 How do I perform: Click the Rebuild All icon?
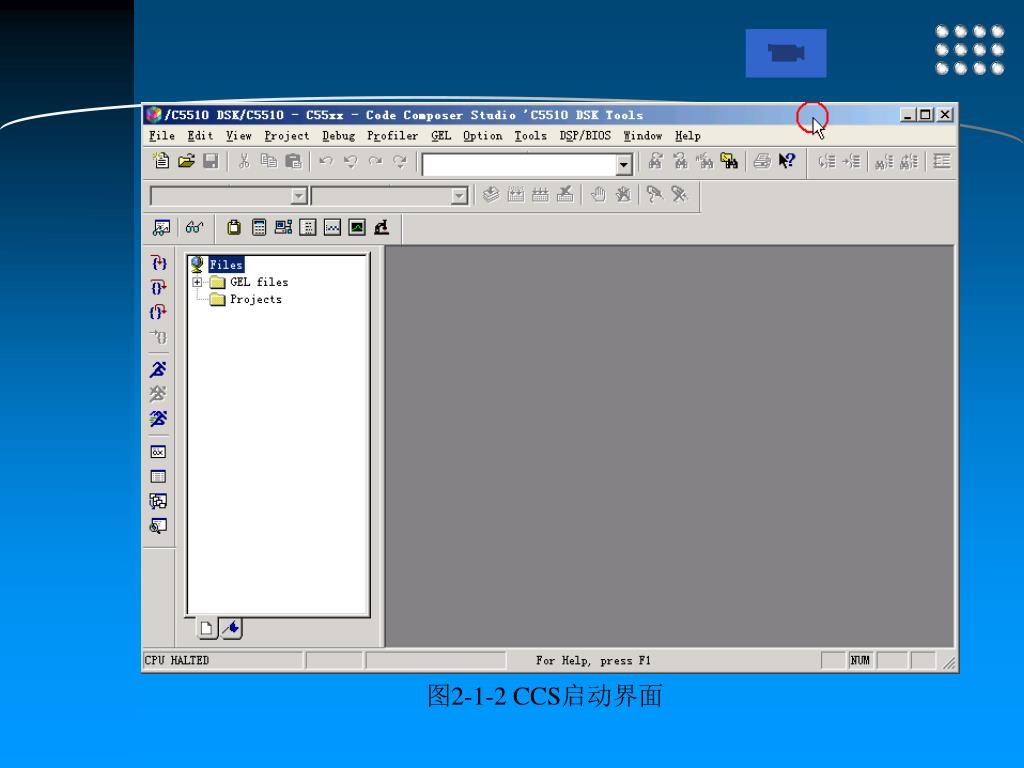coord(540,194)
